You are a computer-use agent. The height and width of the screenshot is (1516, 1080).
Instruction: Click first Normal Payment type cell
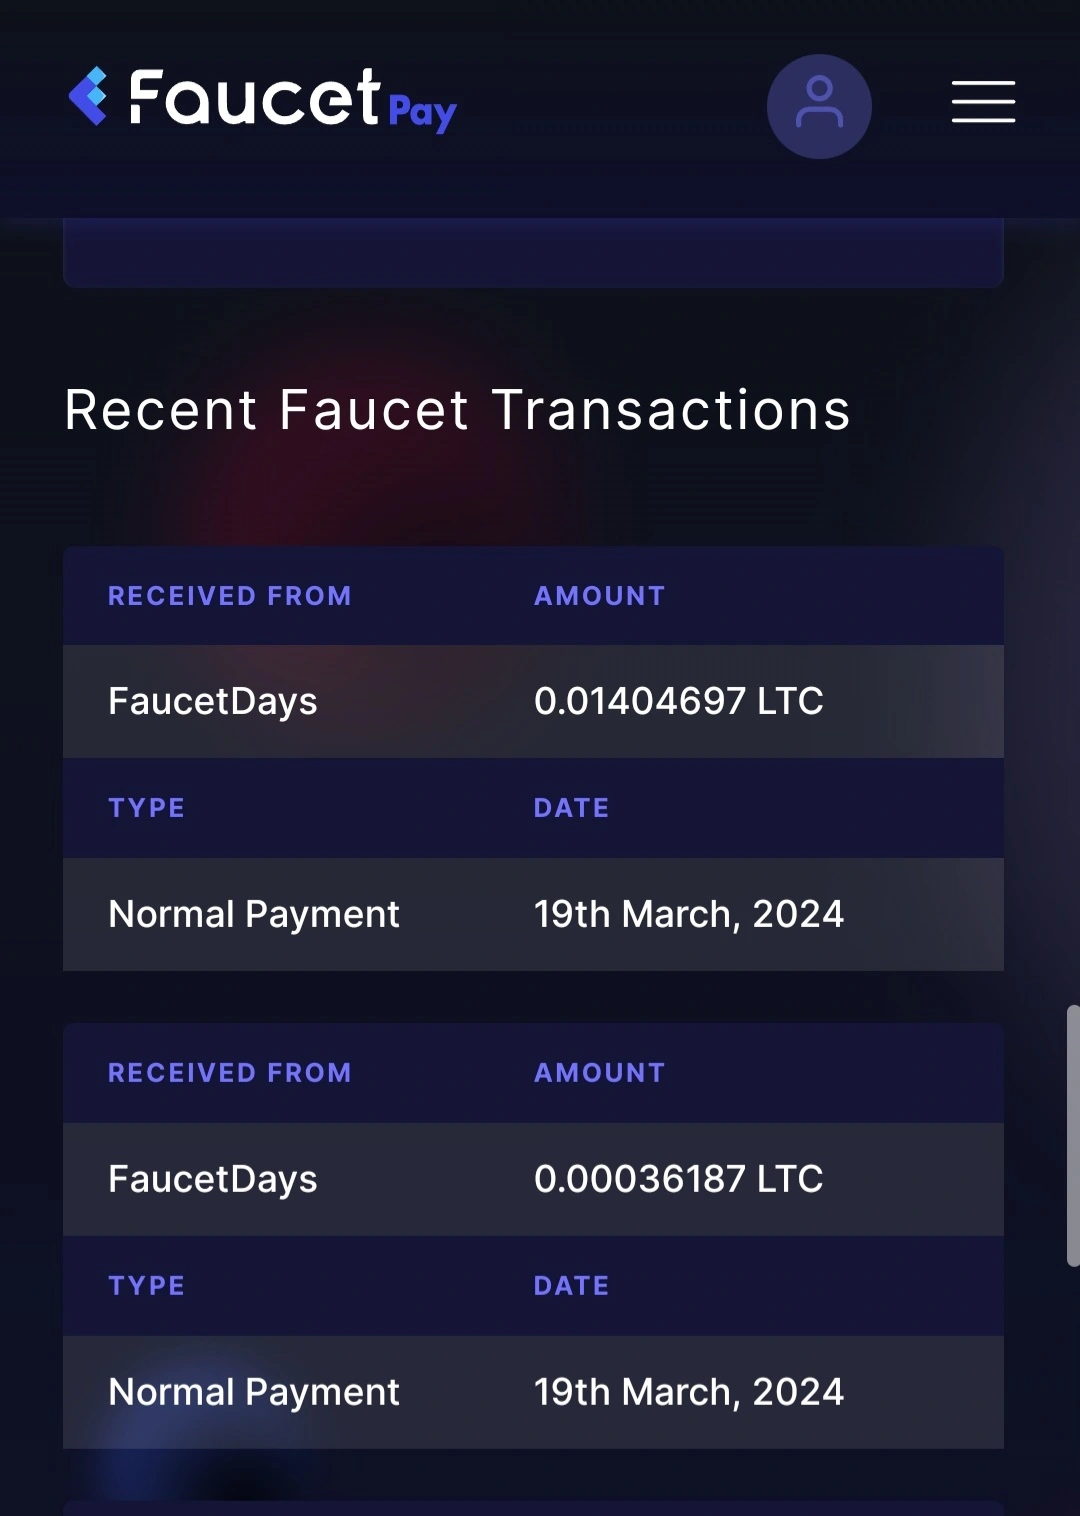[254, 915]
